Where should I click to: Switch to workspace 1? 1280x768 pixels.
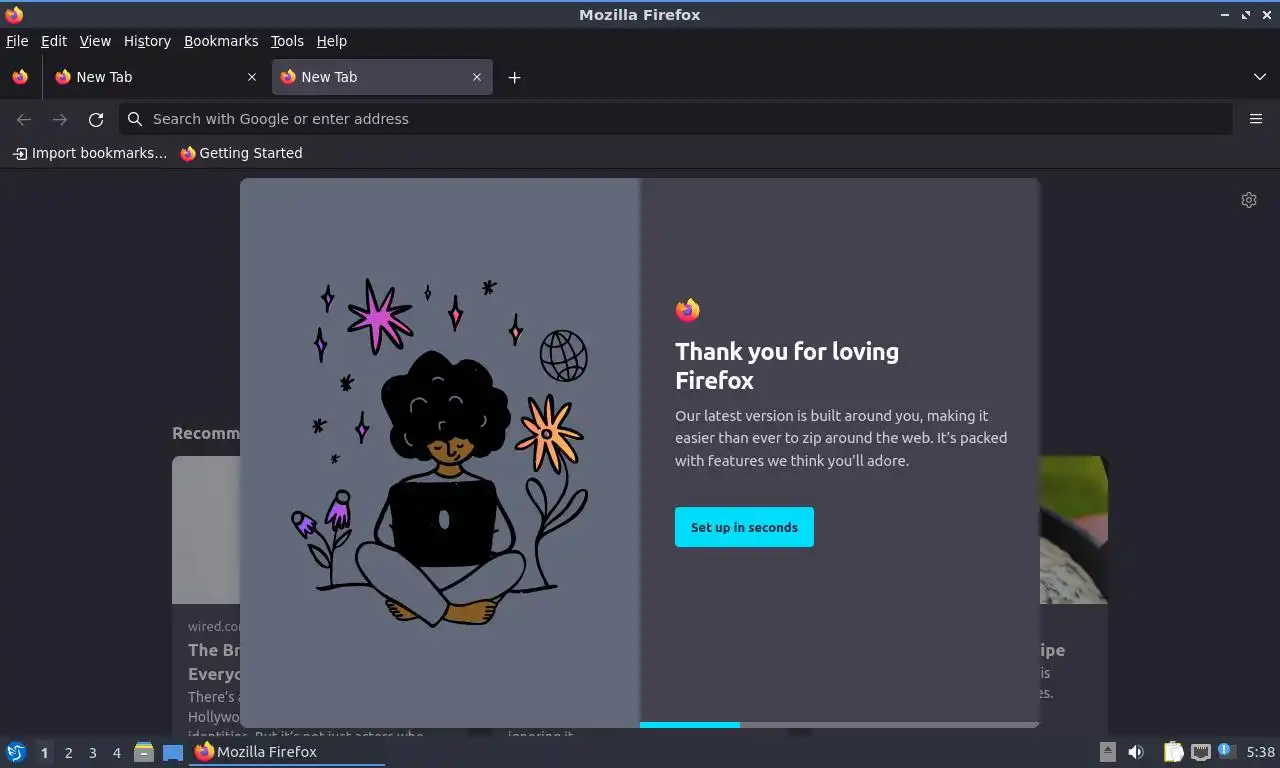44,753
